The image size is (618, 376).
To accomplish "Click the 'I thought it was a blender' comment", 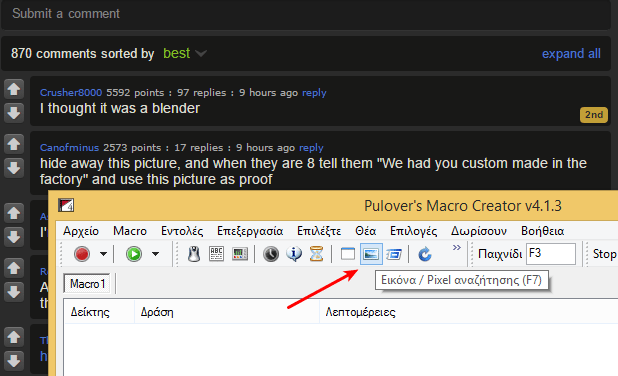I will (120, 108).
